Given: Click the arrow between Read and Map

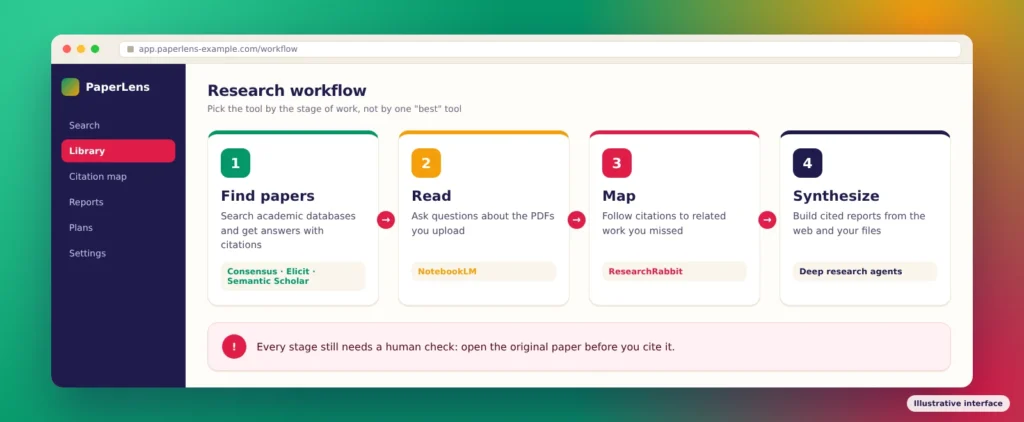Looking at the screenshot, I should (x=577, y=220).
